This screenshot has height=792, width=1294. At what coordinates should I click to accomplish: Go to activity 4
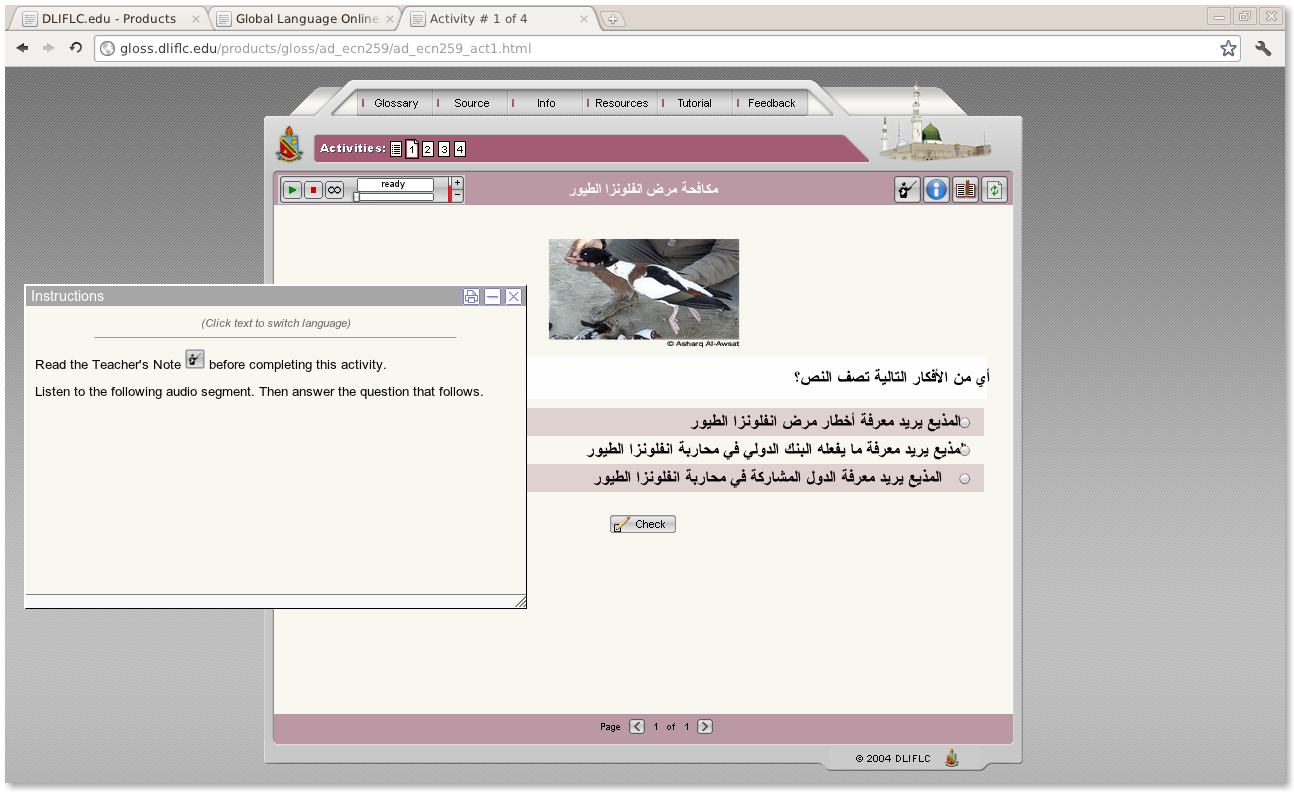(460, 149)
